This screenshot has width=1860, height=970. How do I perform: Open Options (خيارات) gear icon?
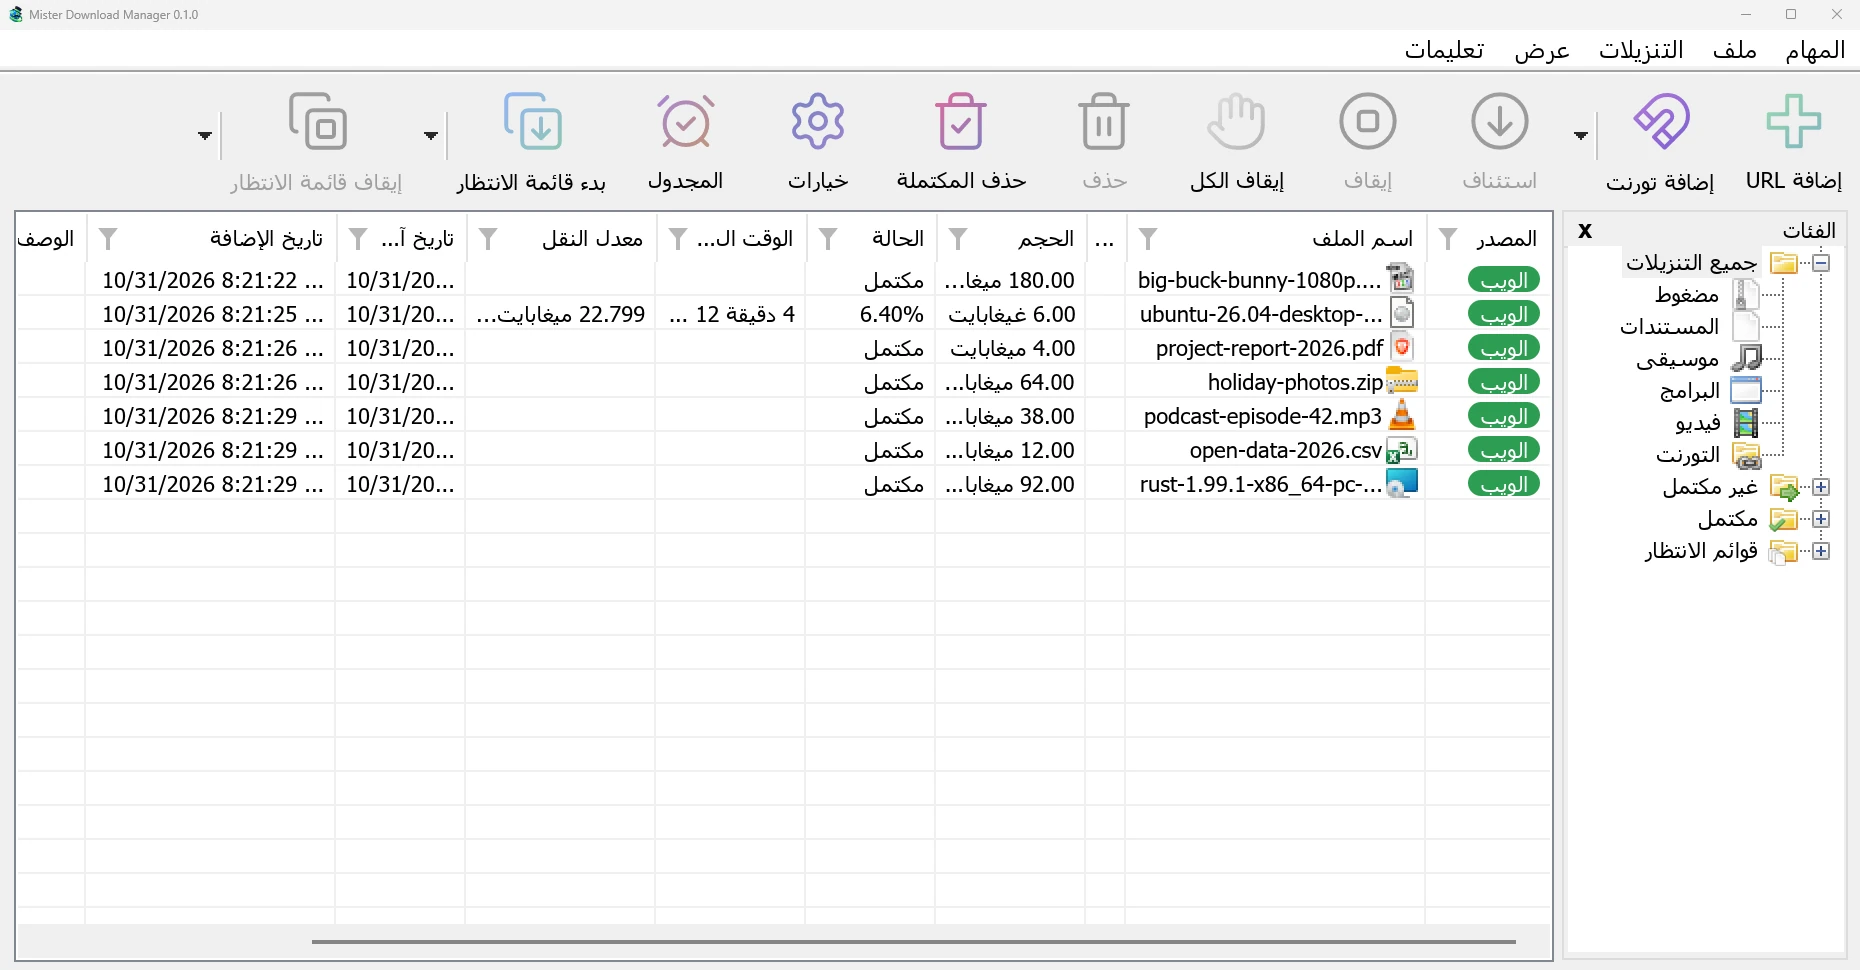pos(818,121)
